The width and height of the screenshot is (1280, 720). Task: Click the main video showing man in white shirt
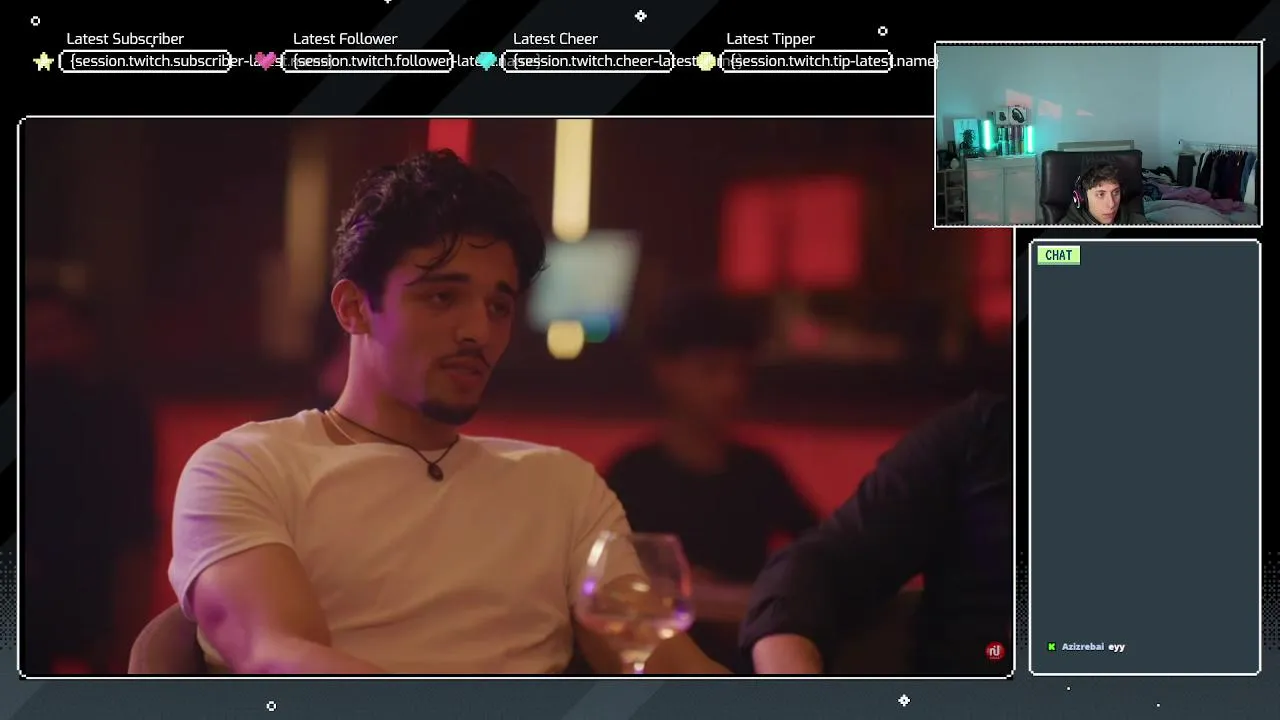point(516,397)
